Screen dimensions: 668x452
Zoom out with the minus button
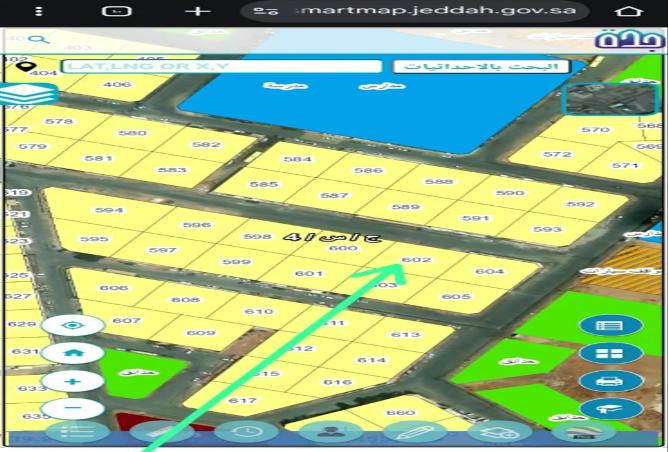(x=72, y=408)
